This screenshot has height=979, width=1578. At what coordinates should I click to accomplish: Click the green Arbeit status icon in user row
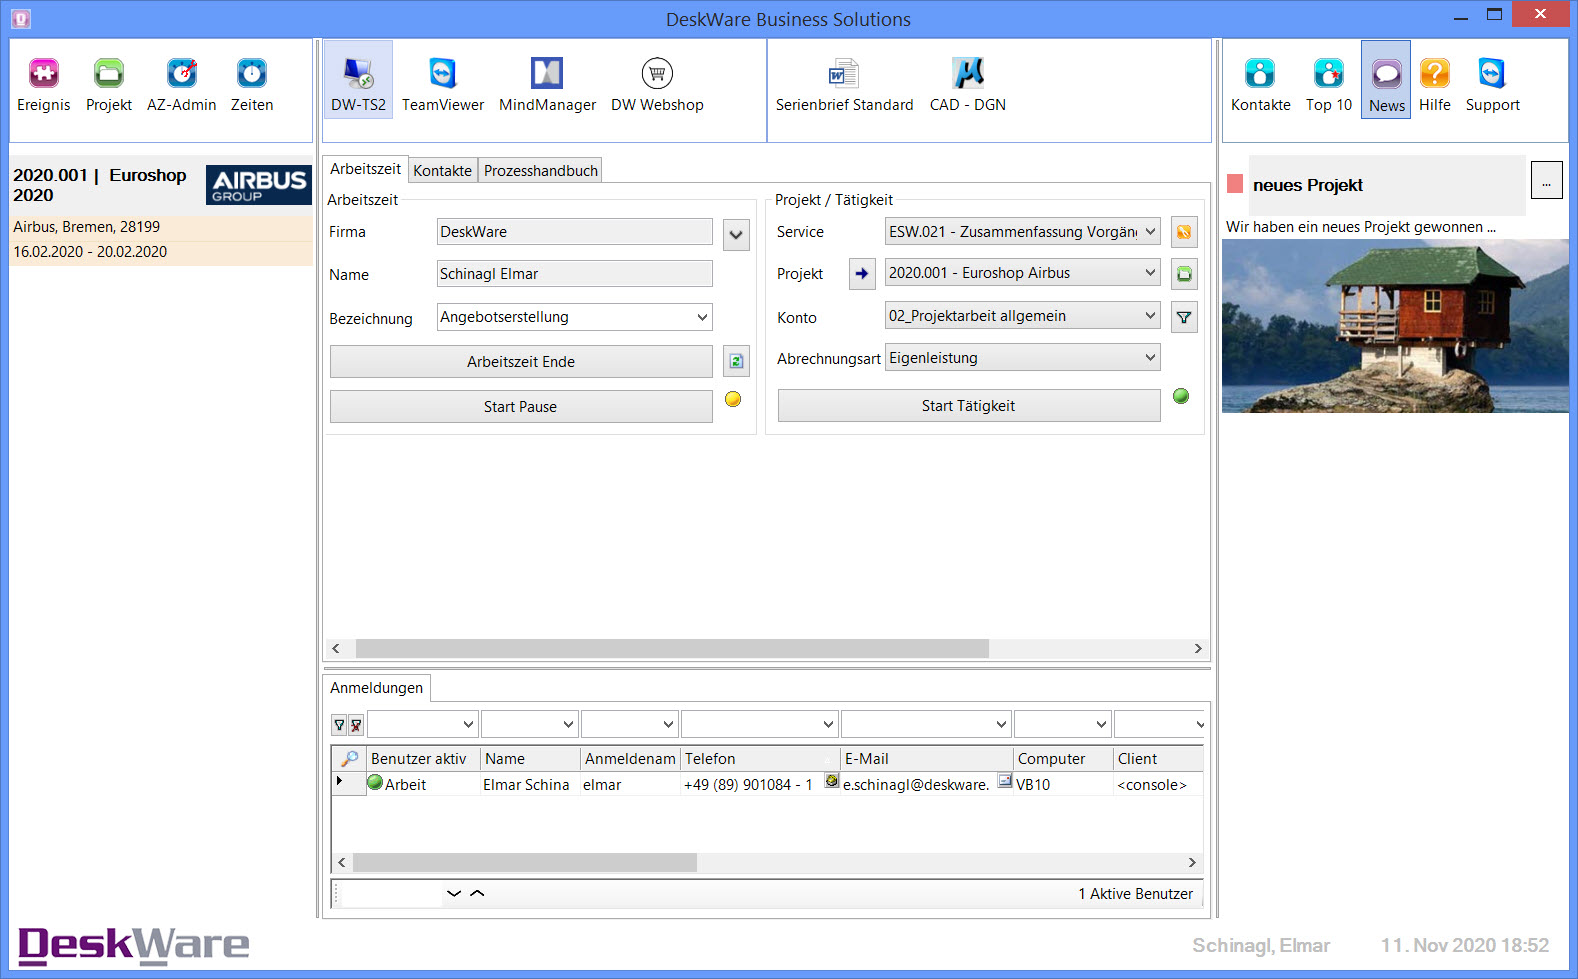pyautogui.click(x=375, y=783)
